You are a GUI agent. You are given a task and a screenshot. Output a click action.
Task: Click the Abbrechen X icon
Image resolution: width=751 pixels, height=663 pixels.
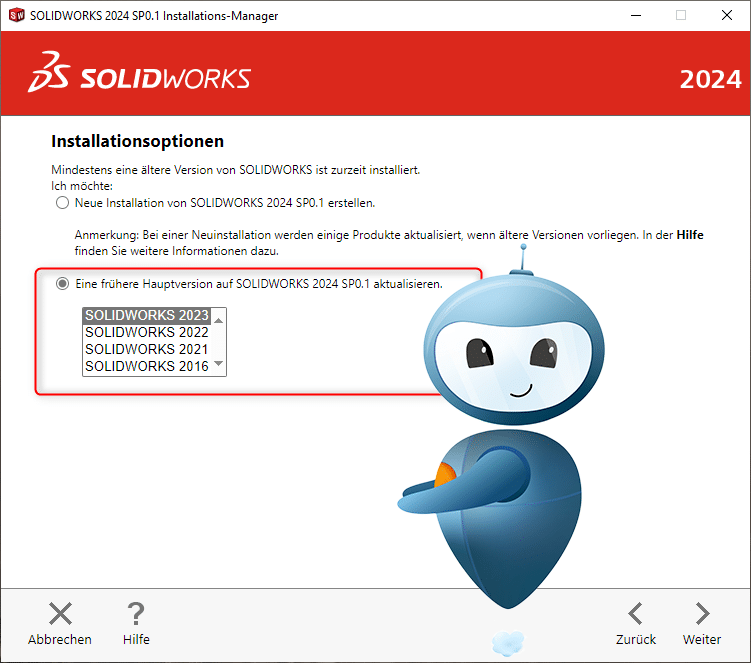tap(60, 613)
